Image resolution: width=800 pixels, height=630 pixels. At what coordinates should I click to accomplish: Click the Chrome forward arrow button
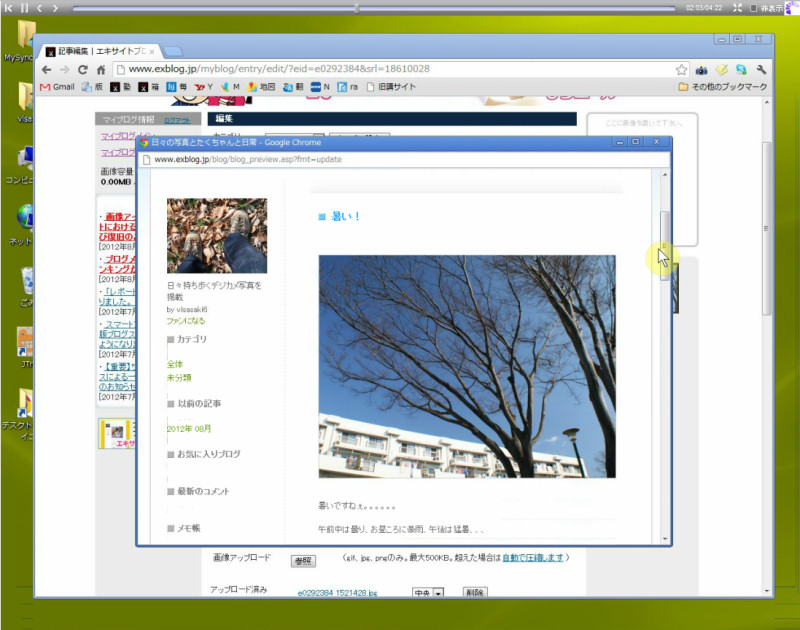[x=64, y=69]
